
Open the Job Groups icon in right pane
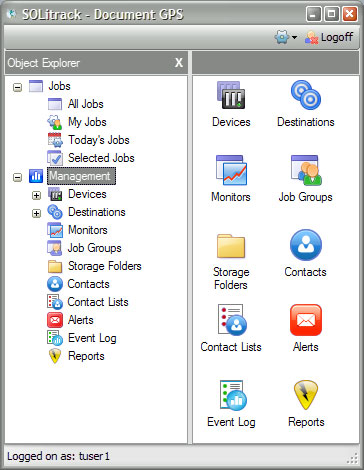tap(306, 170)
